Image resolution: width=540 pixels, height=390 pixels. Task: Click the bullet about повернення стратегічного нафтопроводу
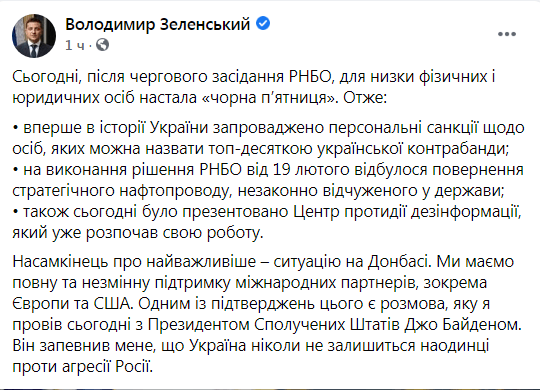[268, 180]
